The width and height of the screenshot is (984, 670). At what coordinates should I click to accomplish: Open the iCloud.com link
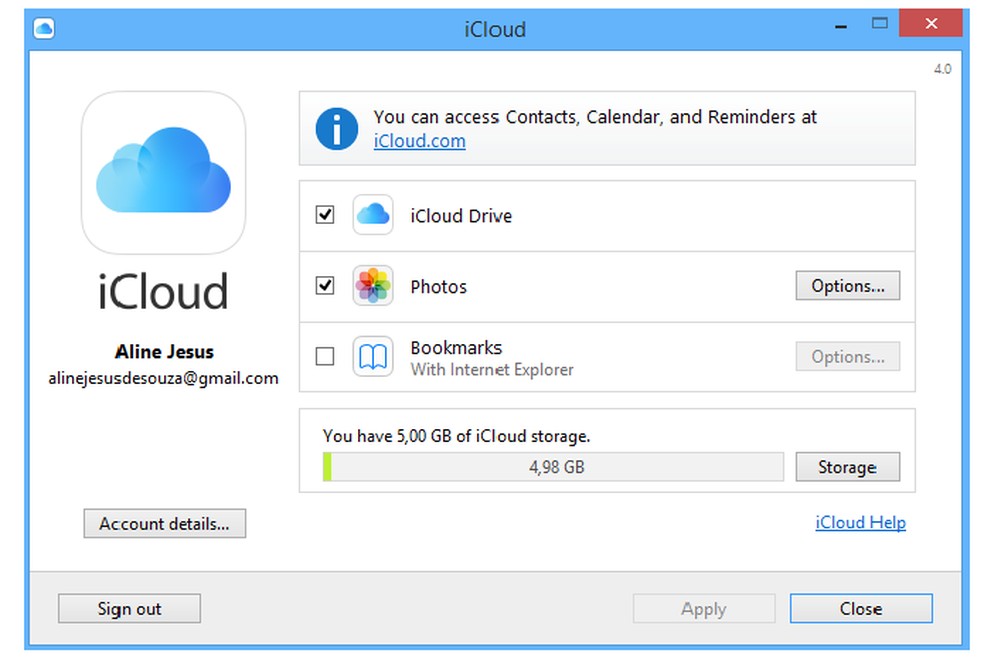(x=419, y=141)
